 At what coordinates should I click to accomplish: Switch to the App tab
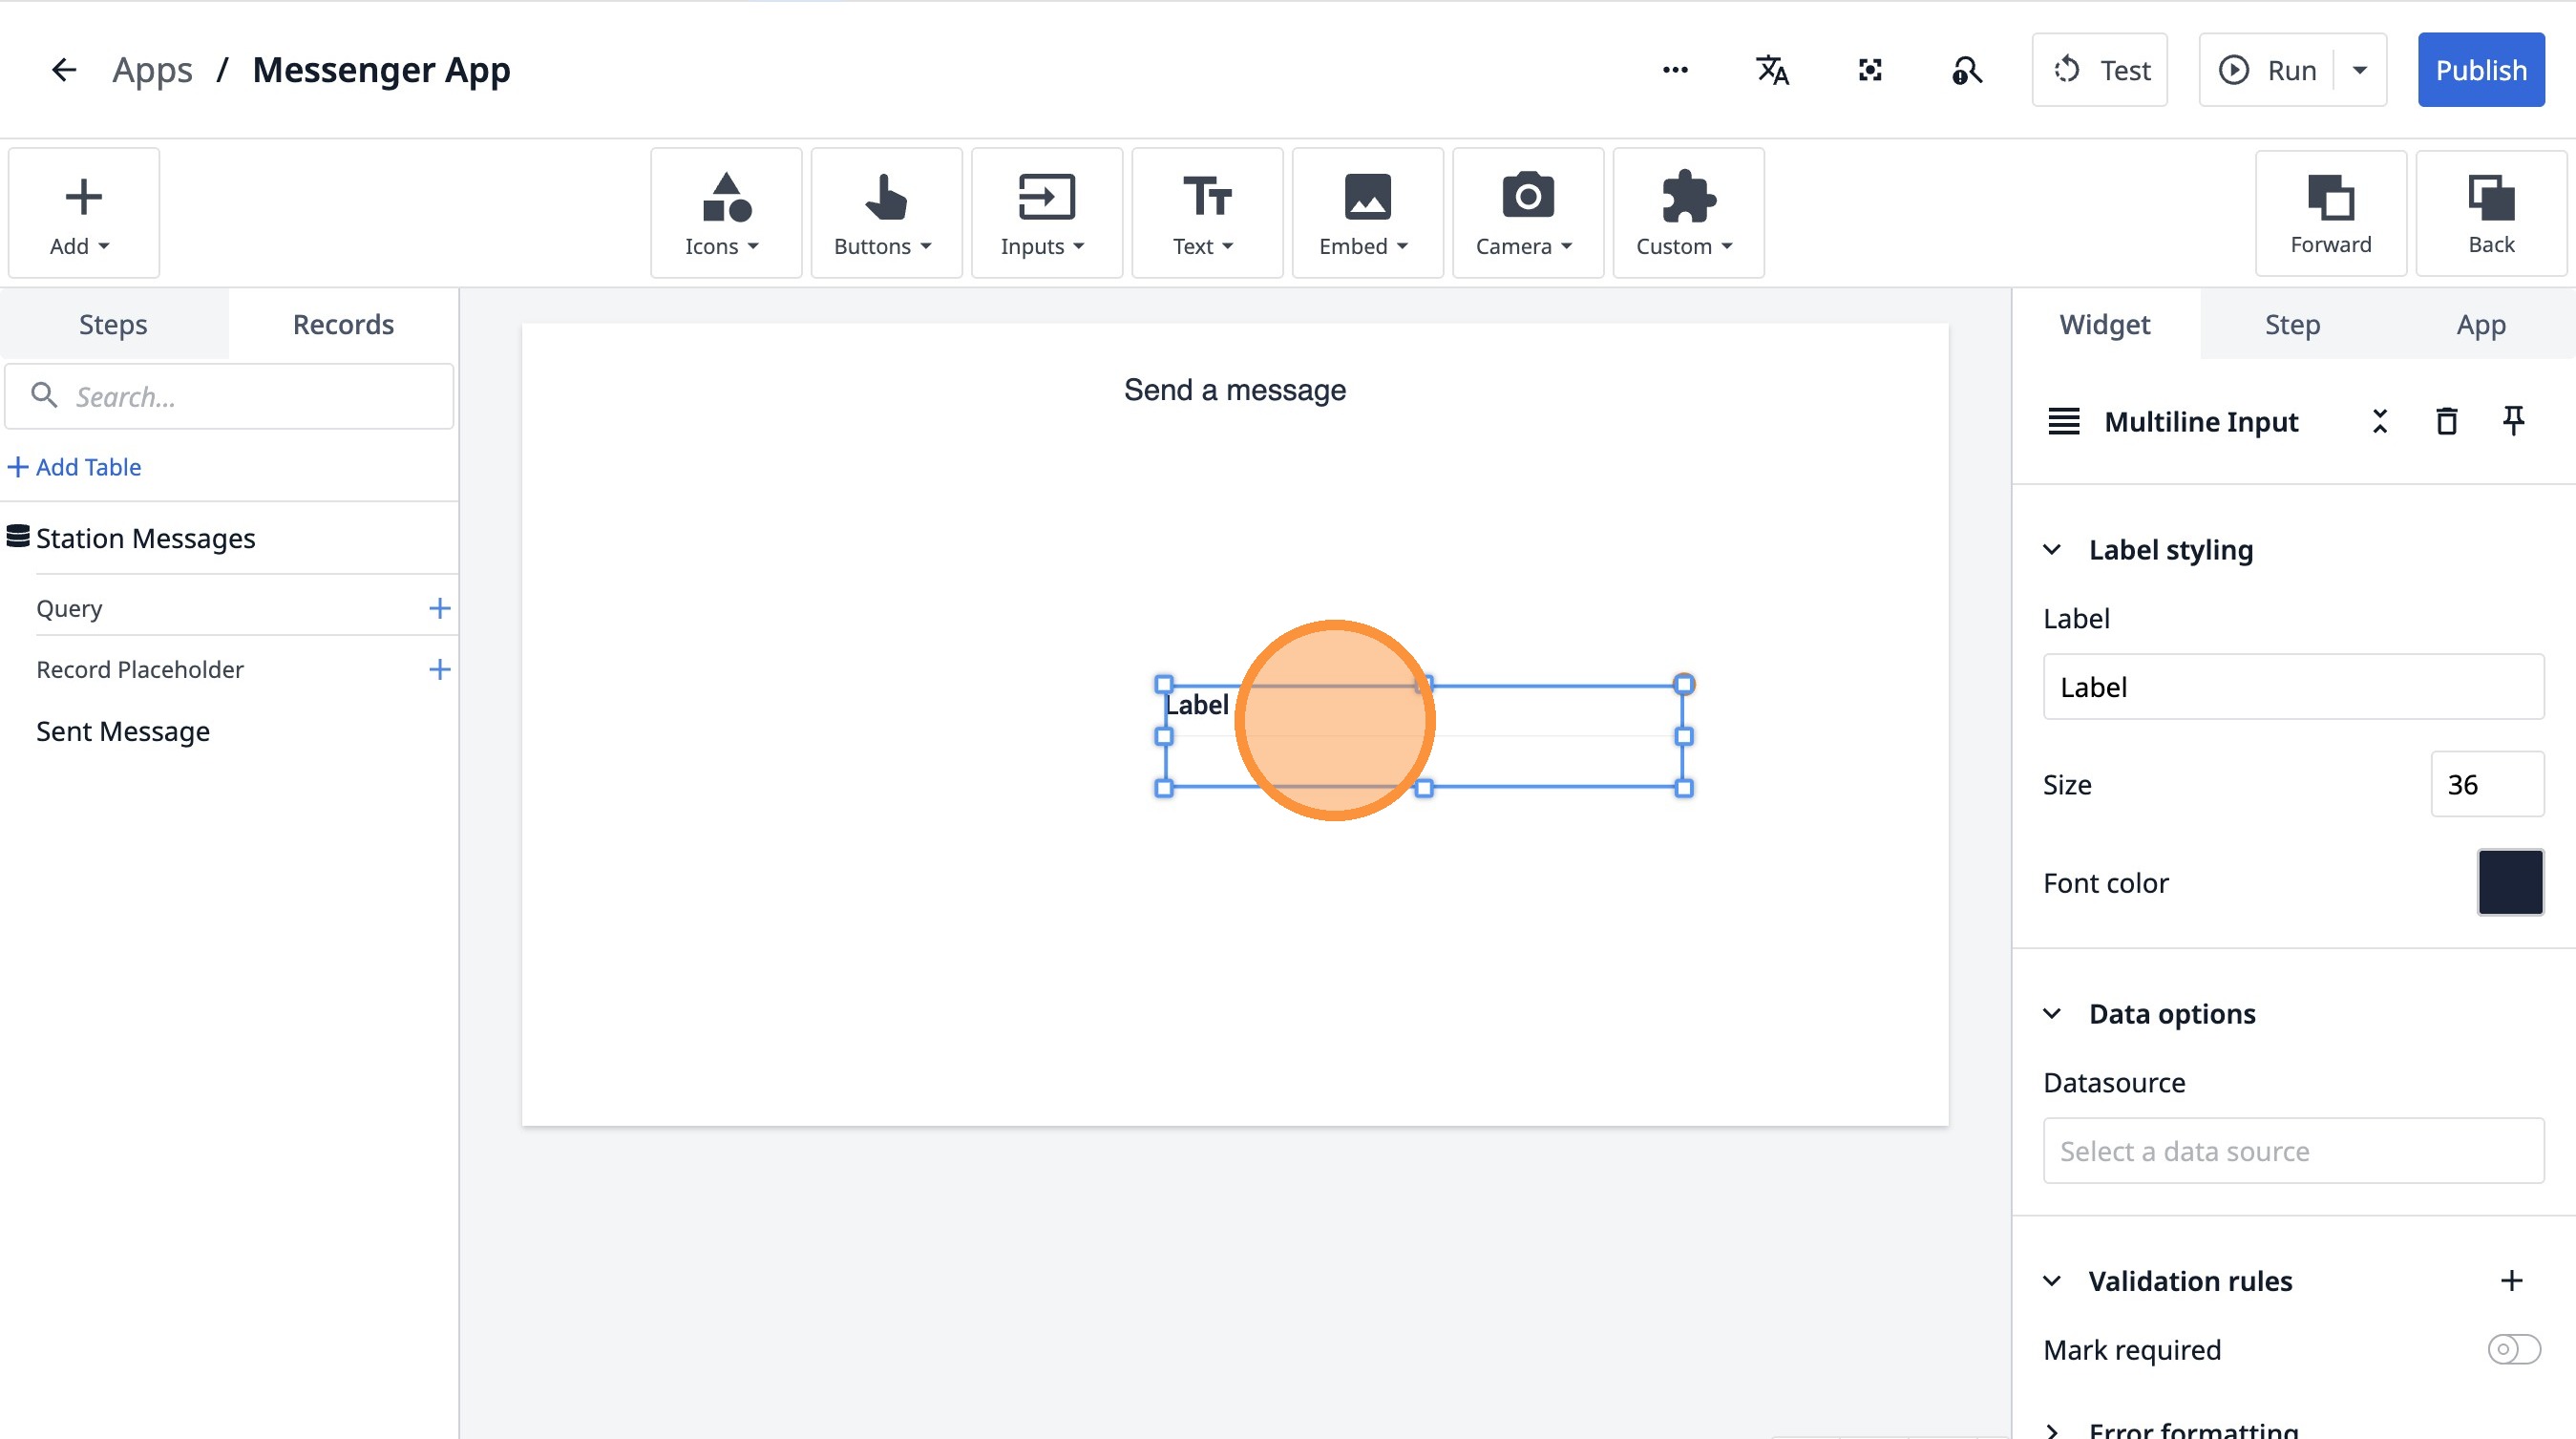tap(2480, 324)
